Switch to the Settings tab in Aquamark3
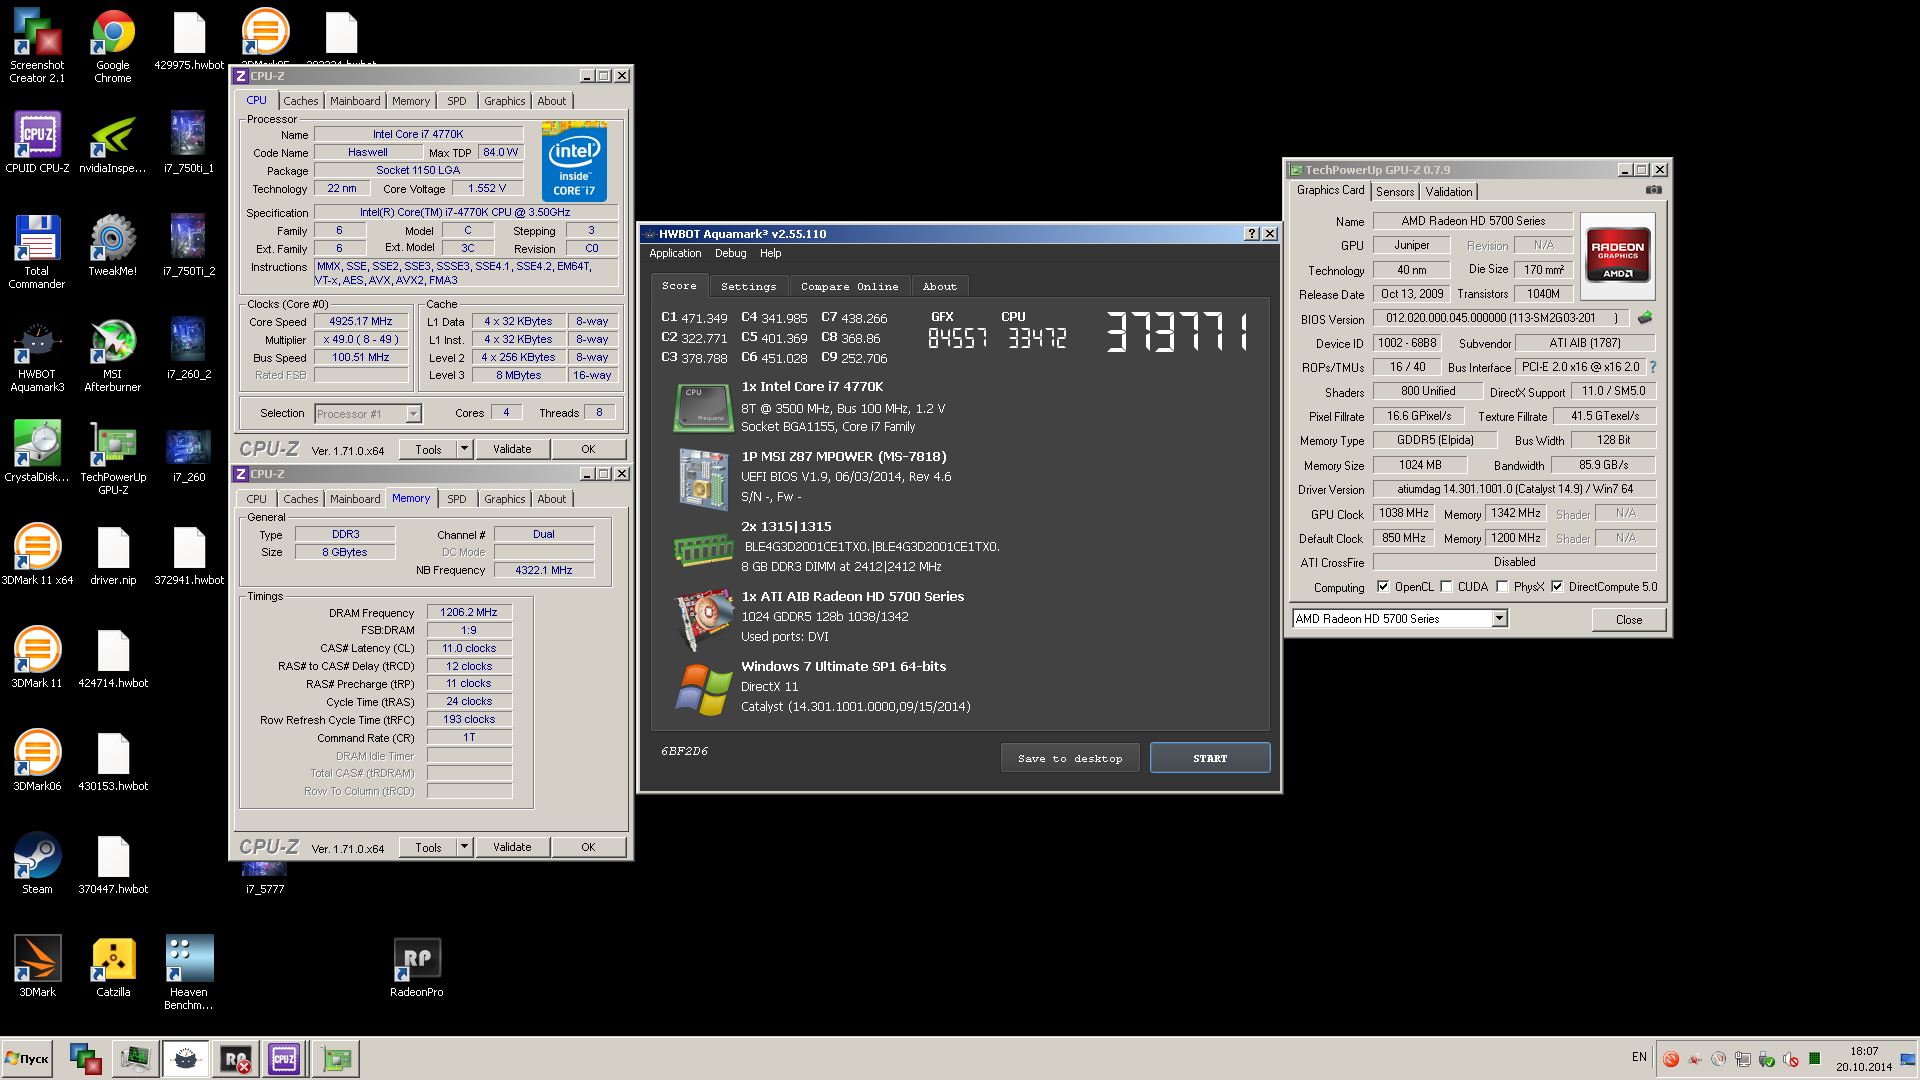1920x1080 pixels. (x=748, y=287)
